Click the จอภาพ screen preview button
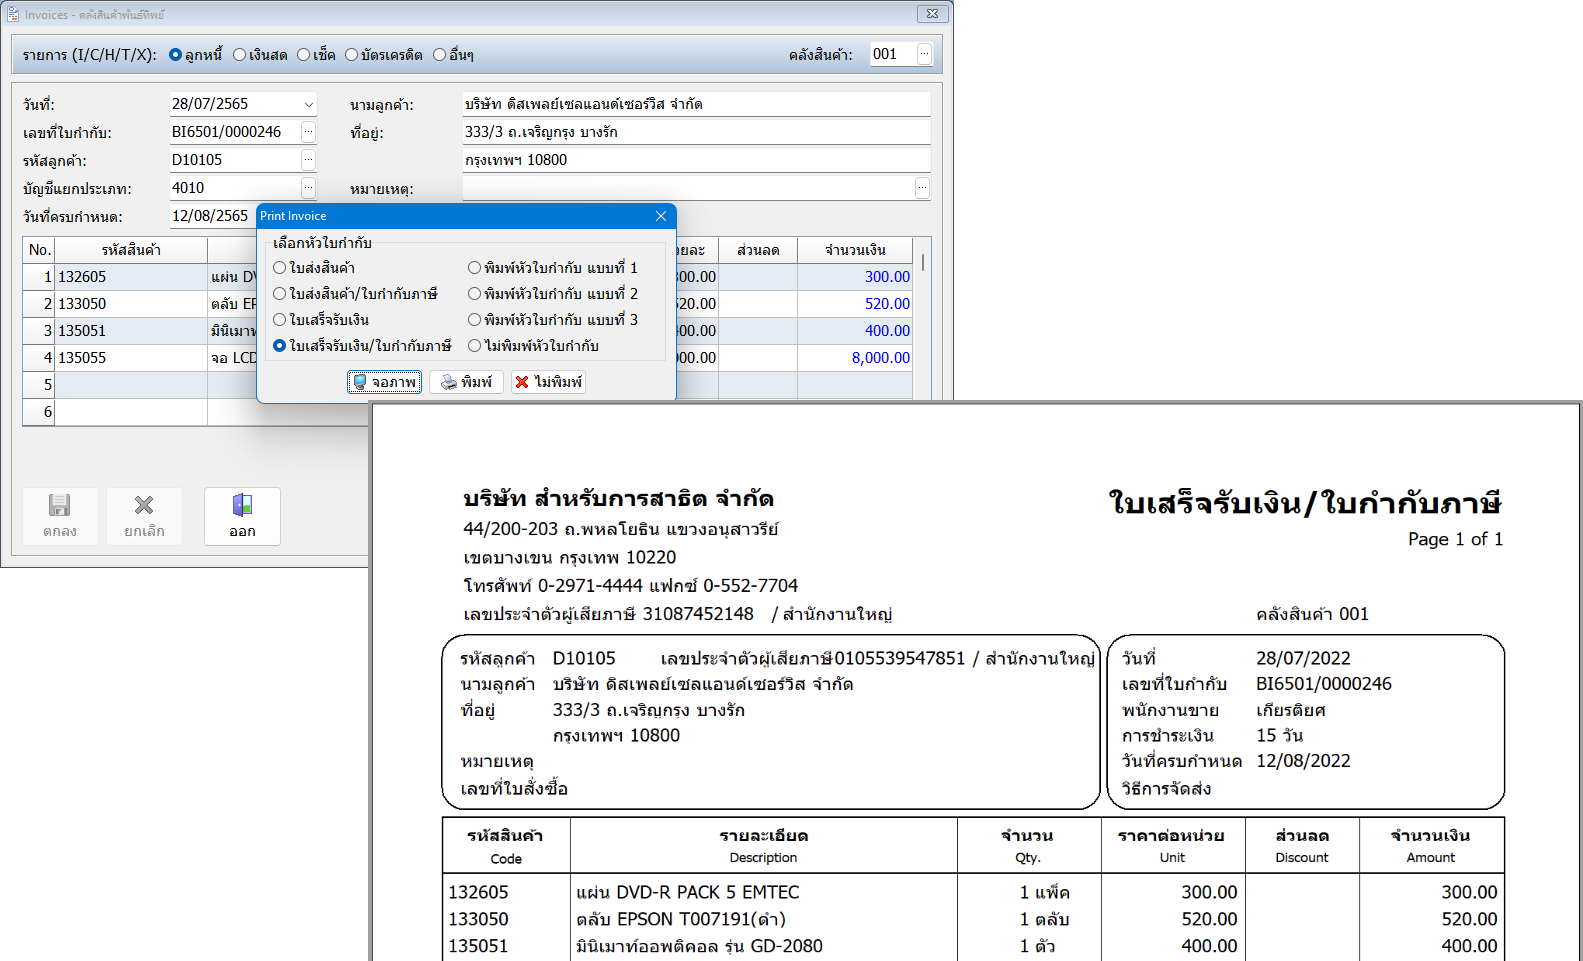Screen dimensions: 1583x961 tap(384, 382)
